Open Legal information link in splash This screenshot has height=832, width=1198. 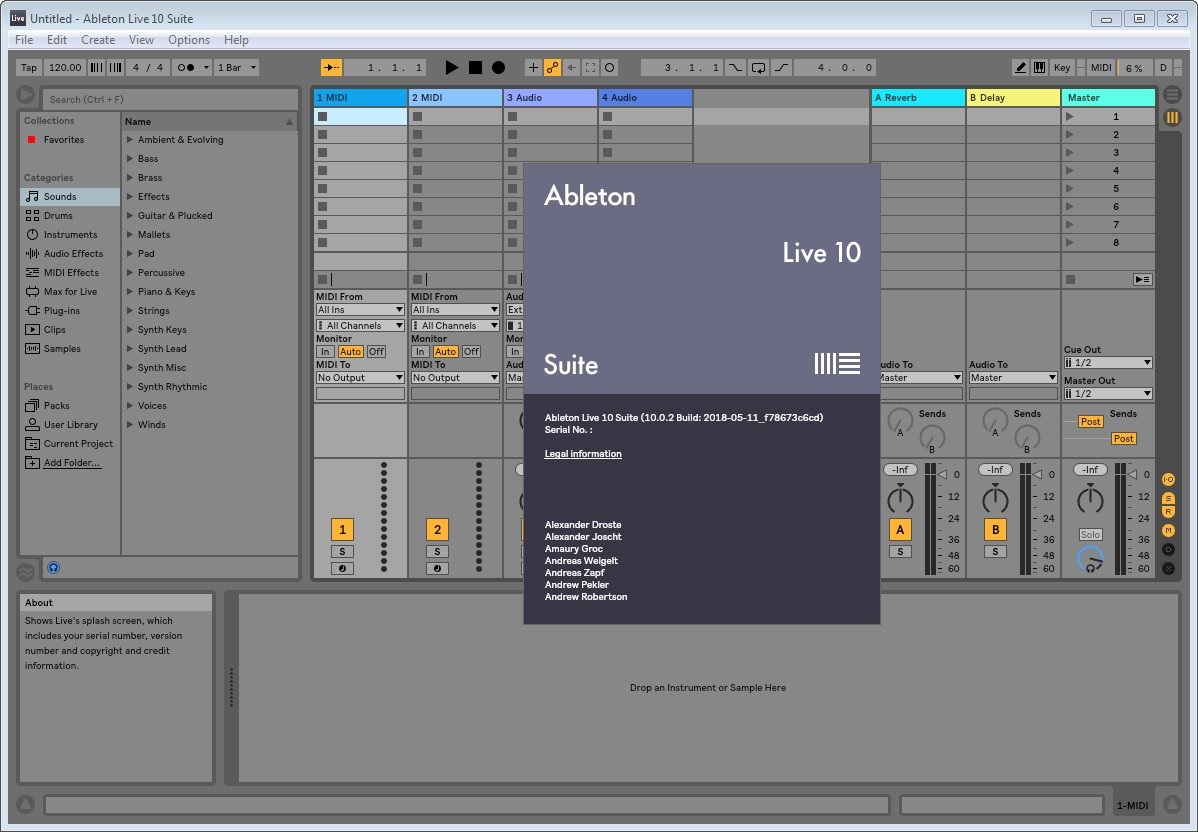tap(583, 454)
